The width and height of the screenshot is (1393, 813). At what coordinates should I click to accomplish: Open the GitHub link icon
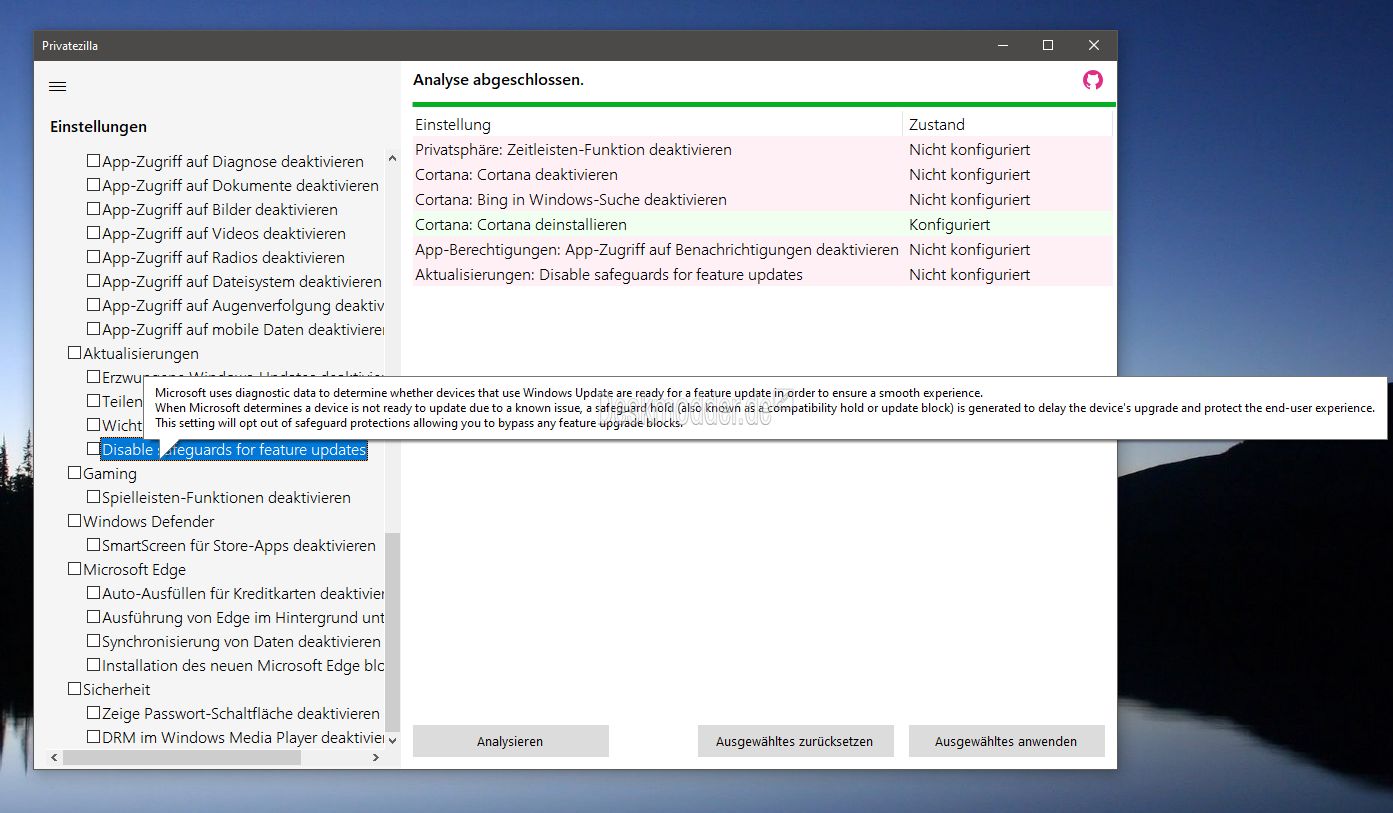point(1093,80)
